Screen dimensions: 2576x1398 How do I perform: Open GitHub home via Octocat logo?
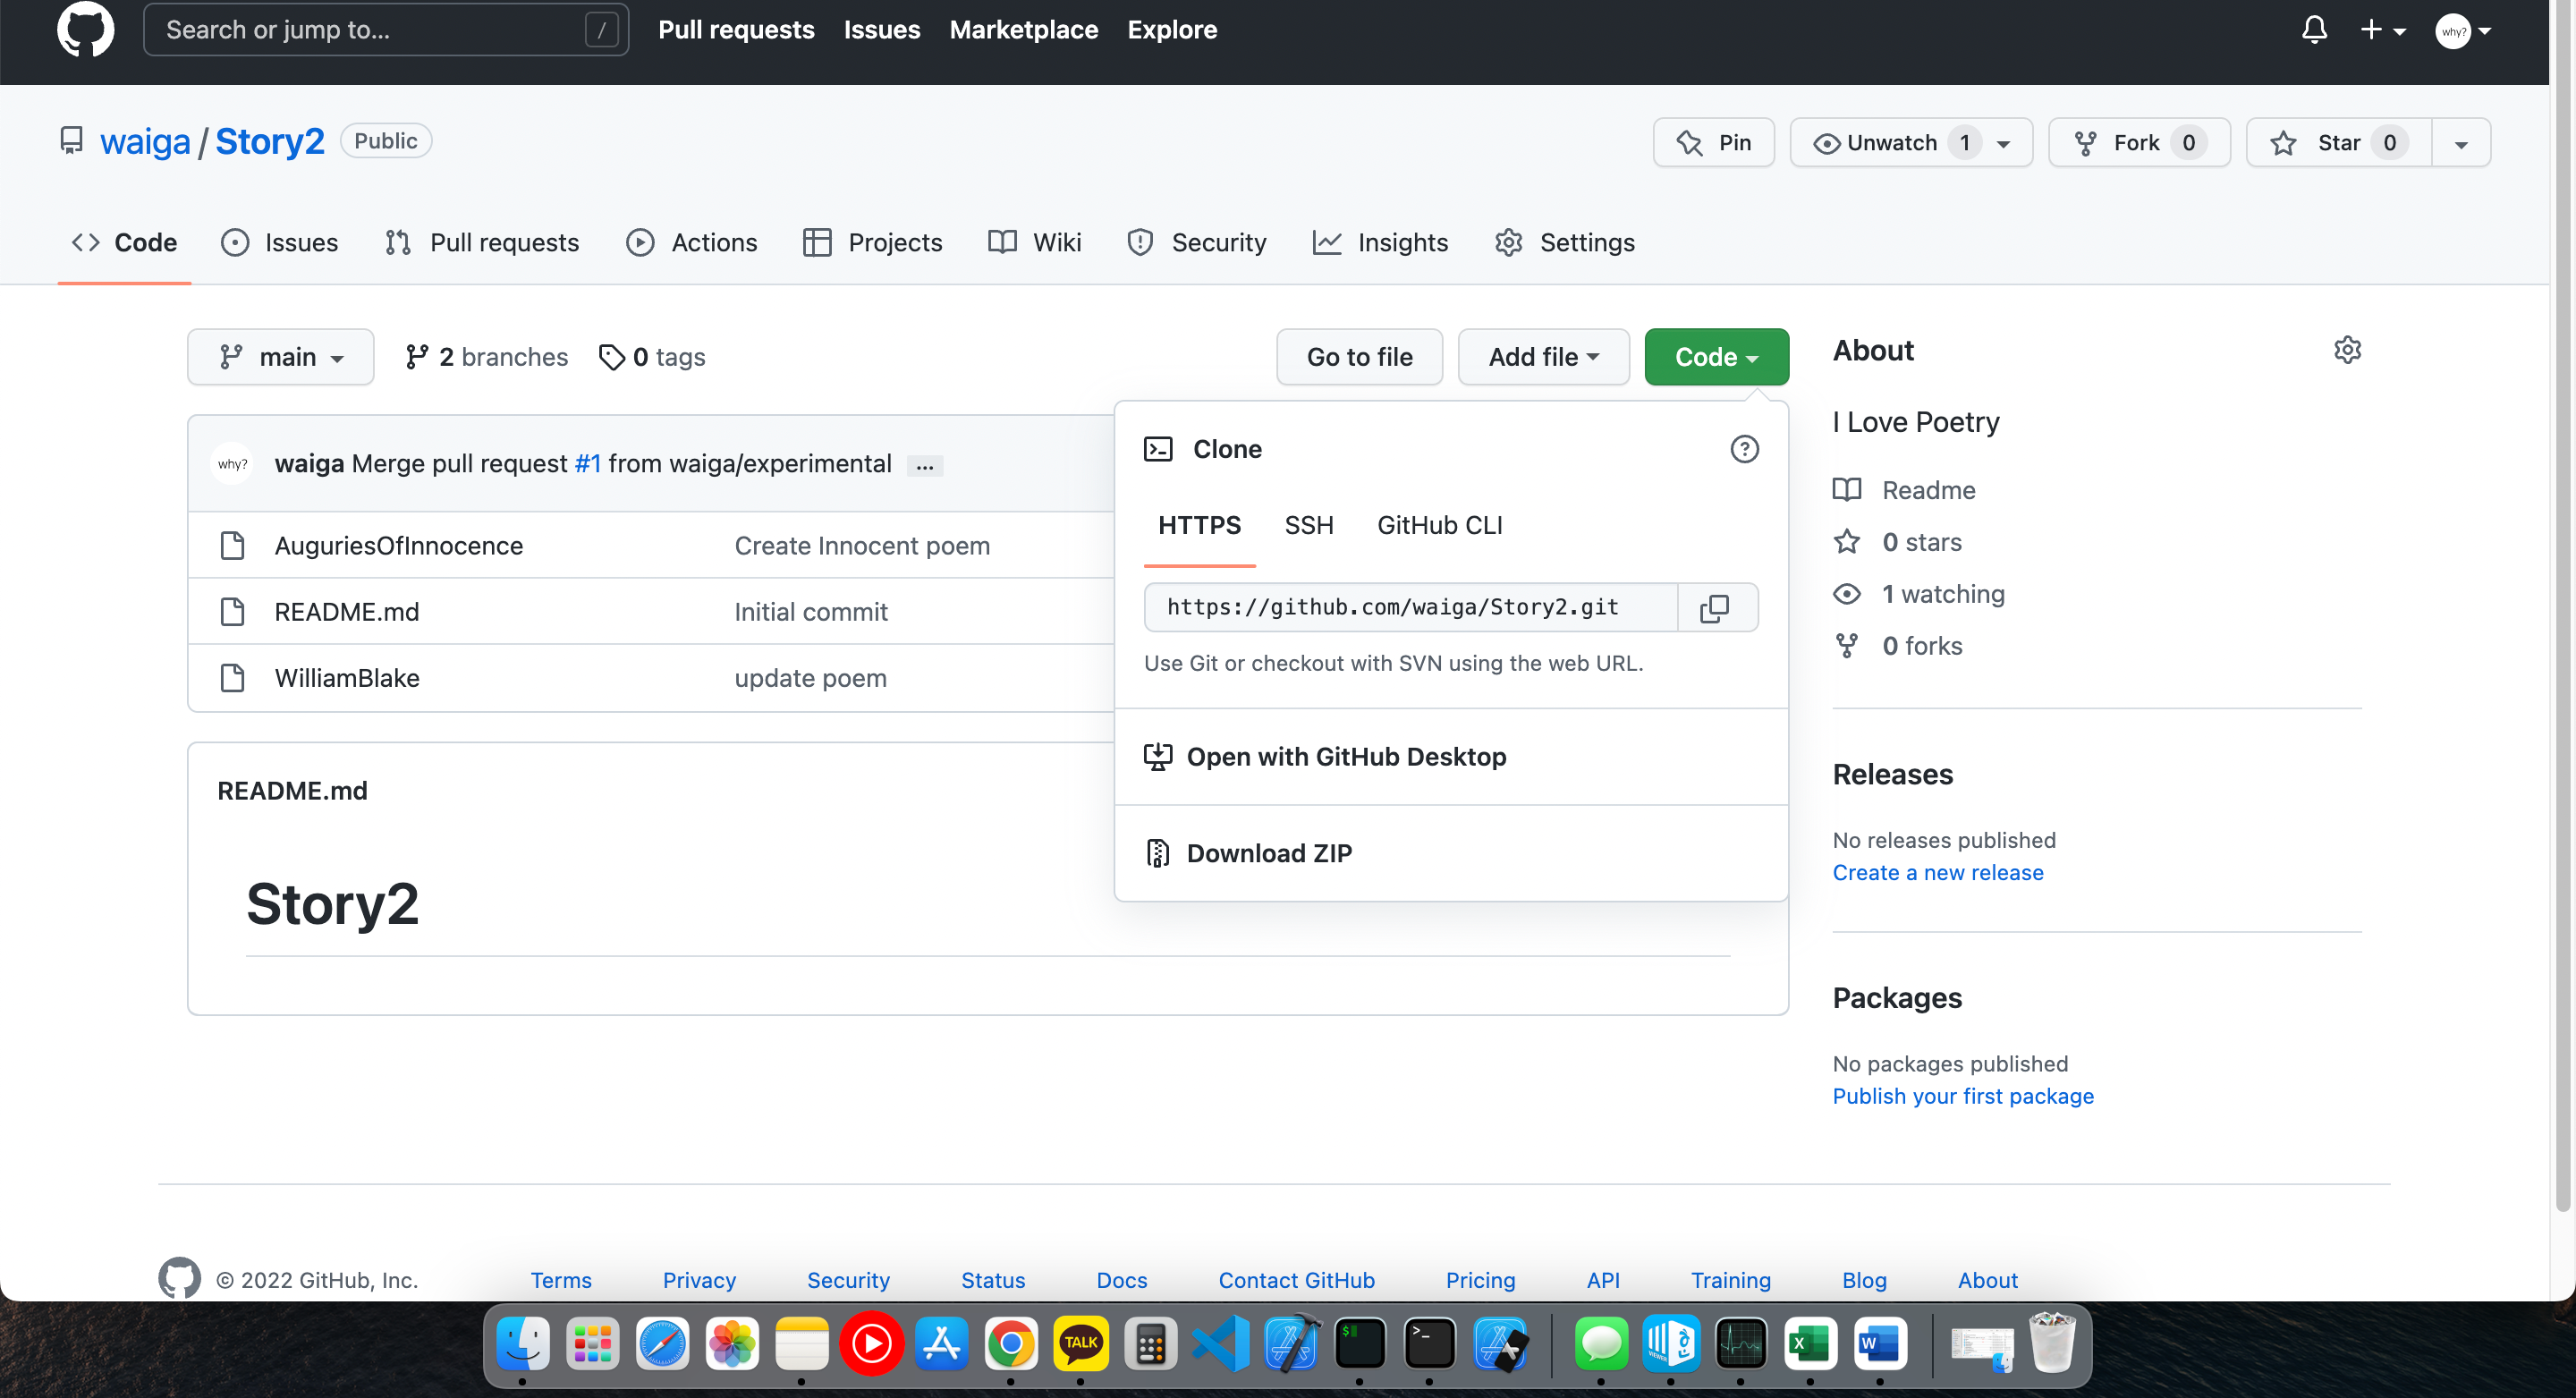coord(85,30)
